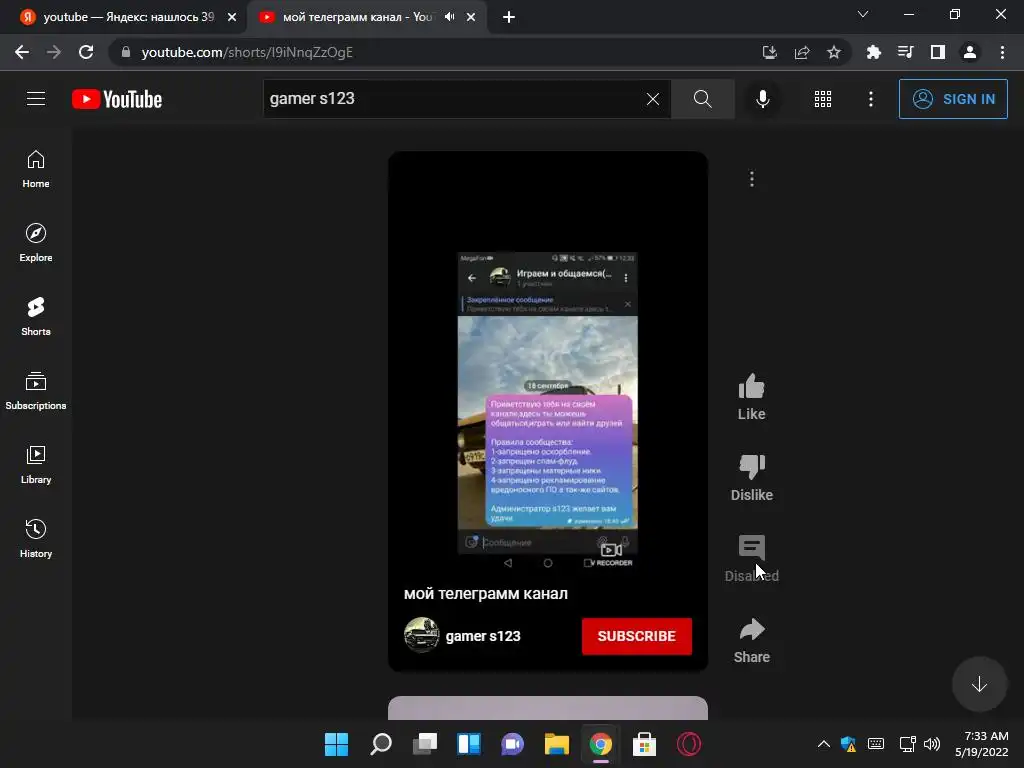Mute the tab audio speaker icon

pyautogui.click(x=449, y=17)
